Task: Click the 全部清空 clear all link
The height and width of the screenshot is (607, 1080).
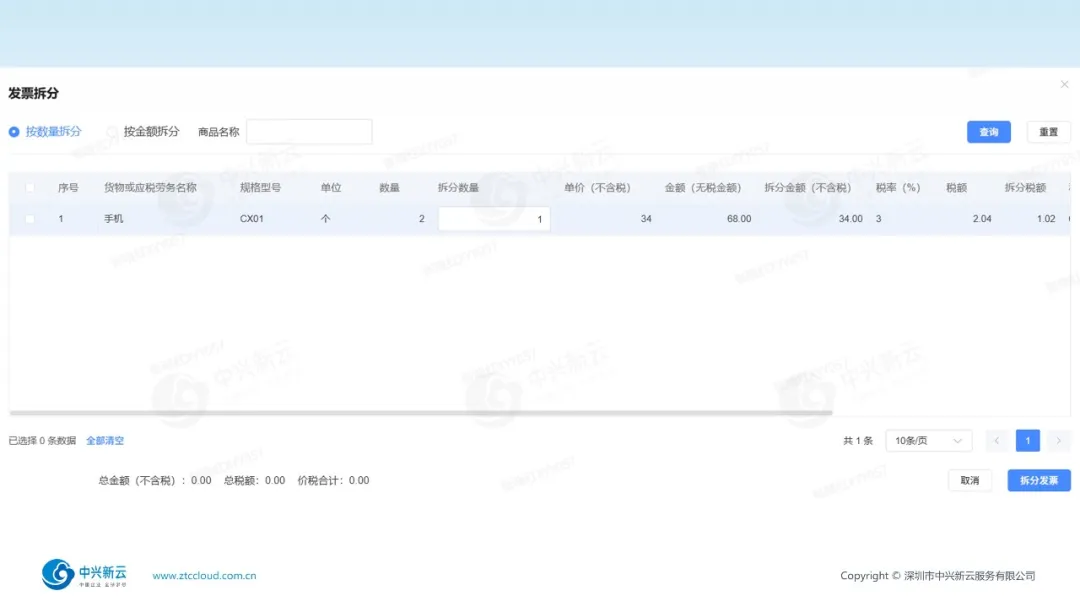Action: pyautogui.click(x=105, y=440)
